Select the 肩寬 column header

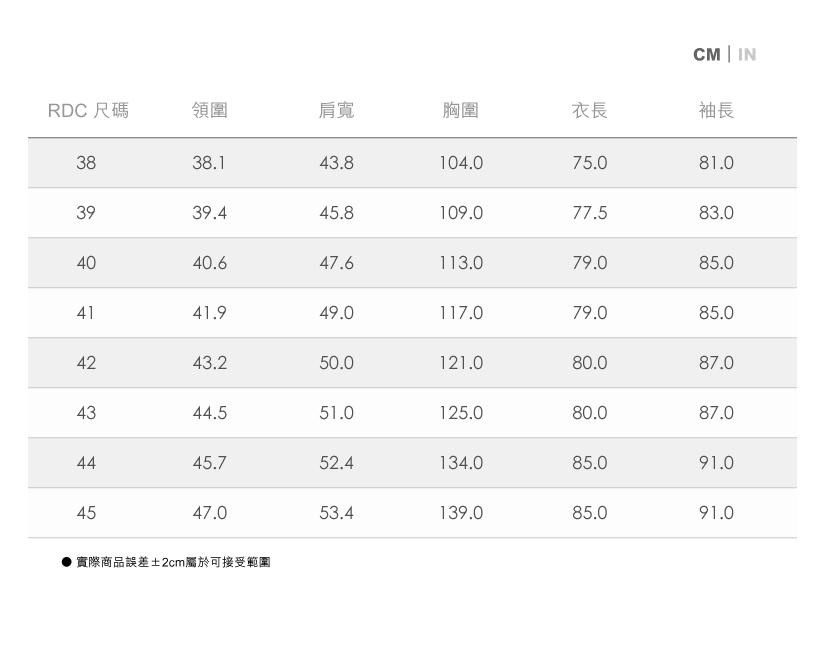pyautogui.click(x=336, y=110)
